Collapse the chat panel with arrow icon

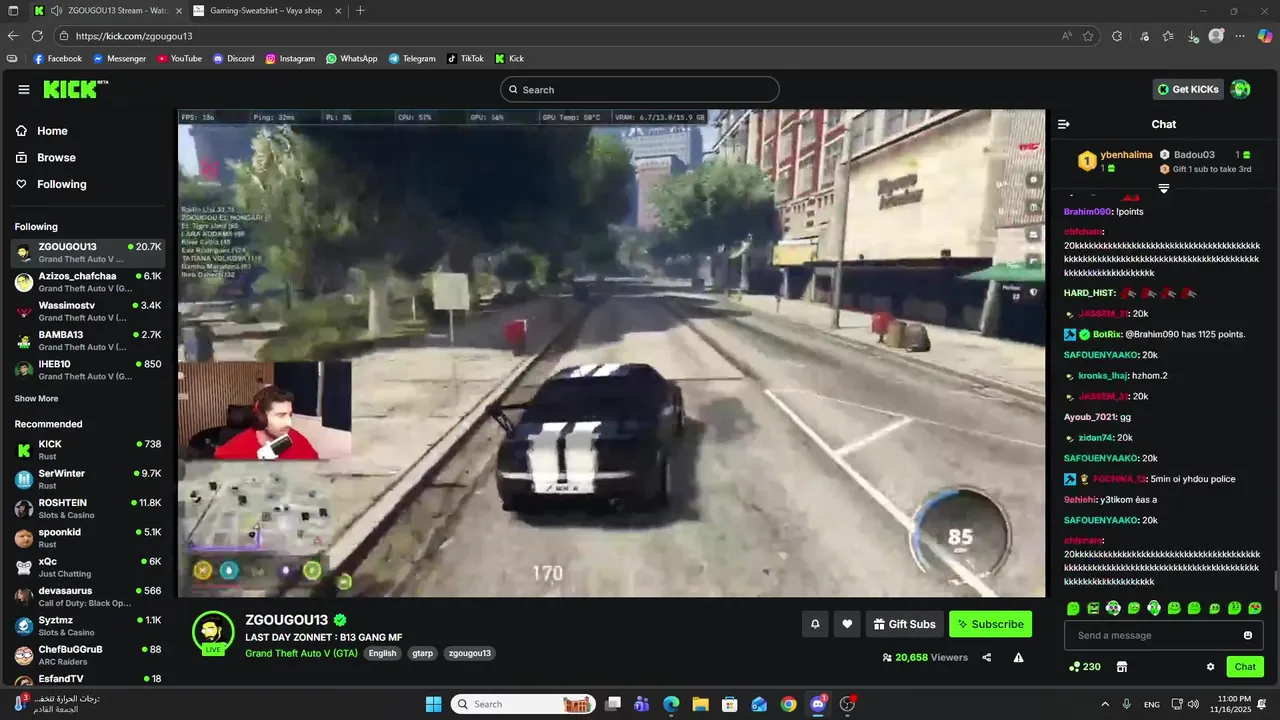(x=1063, y=124)
